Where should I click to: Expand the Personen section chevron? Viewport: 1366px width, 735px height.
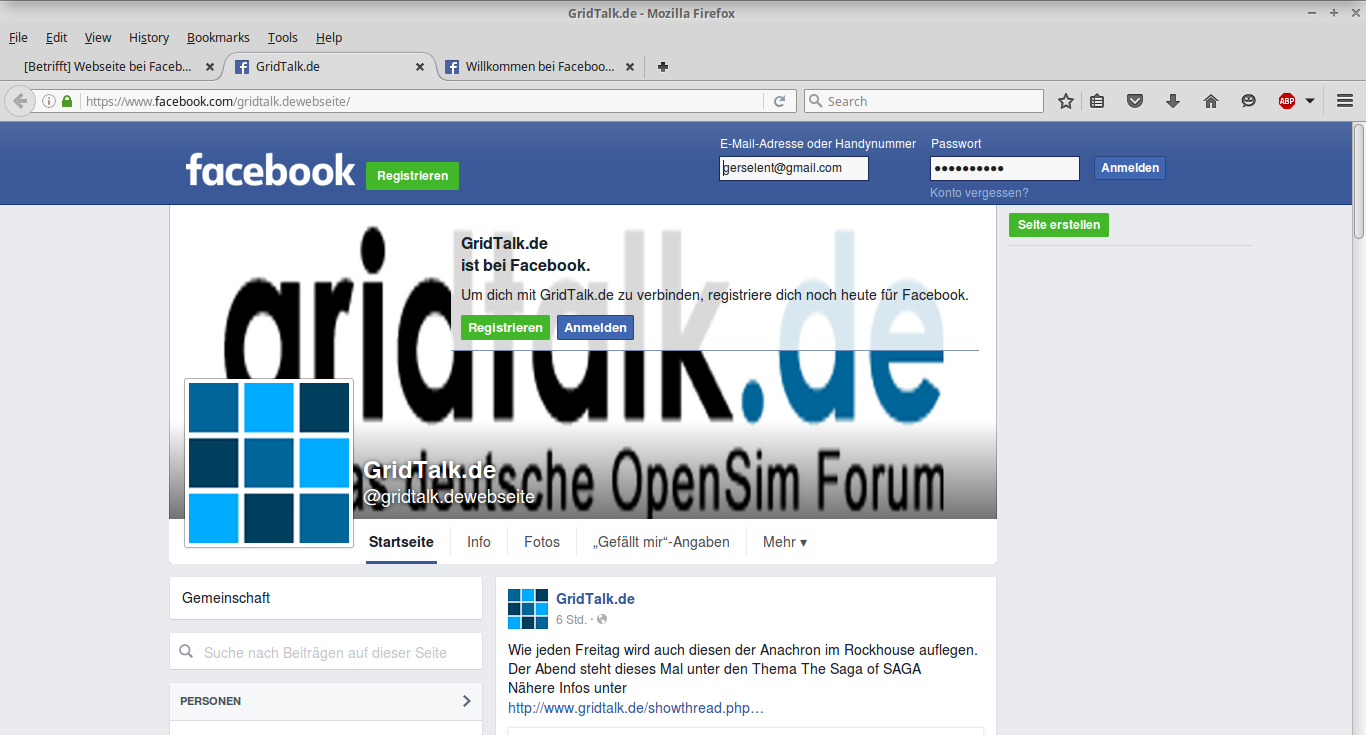466,701
